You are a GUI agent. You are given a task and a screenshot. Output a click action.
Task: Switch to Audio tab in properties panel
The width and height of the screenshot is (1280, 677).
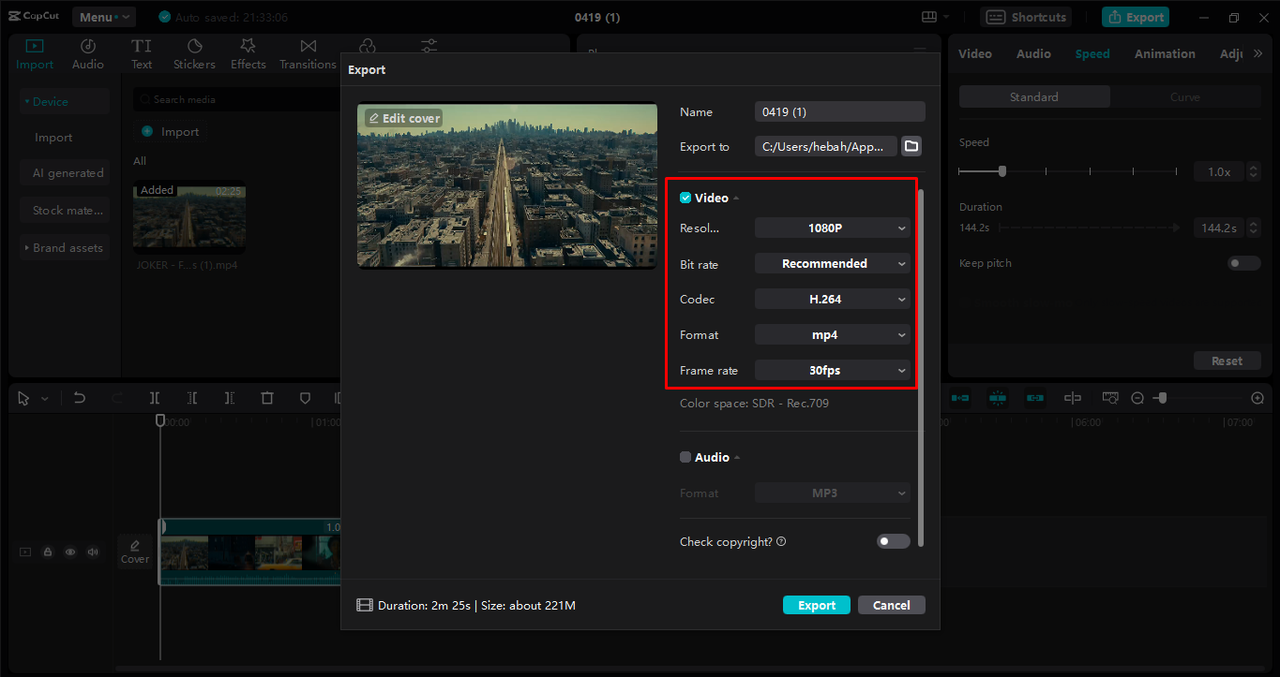click(1034, 54)
